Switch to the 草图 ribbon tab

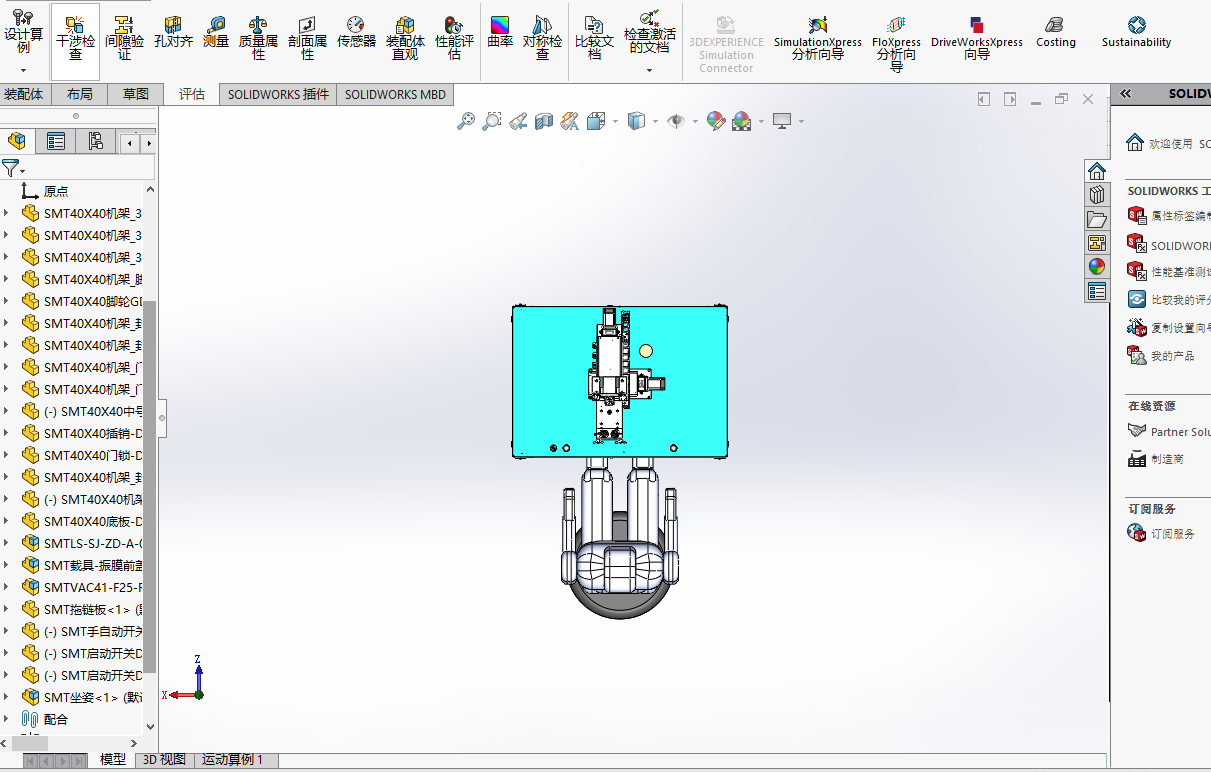[136, 94]
